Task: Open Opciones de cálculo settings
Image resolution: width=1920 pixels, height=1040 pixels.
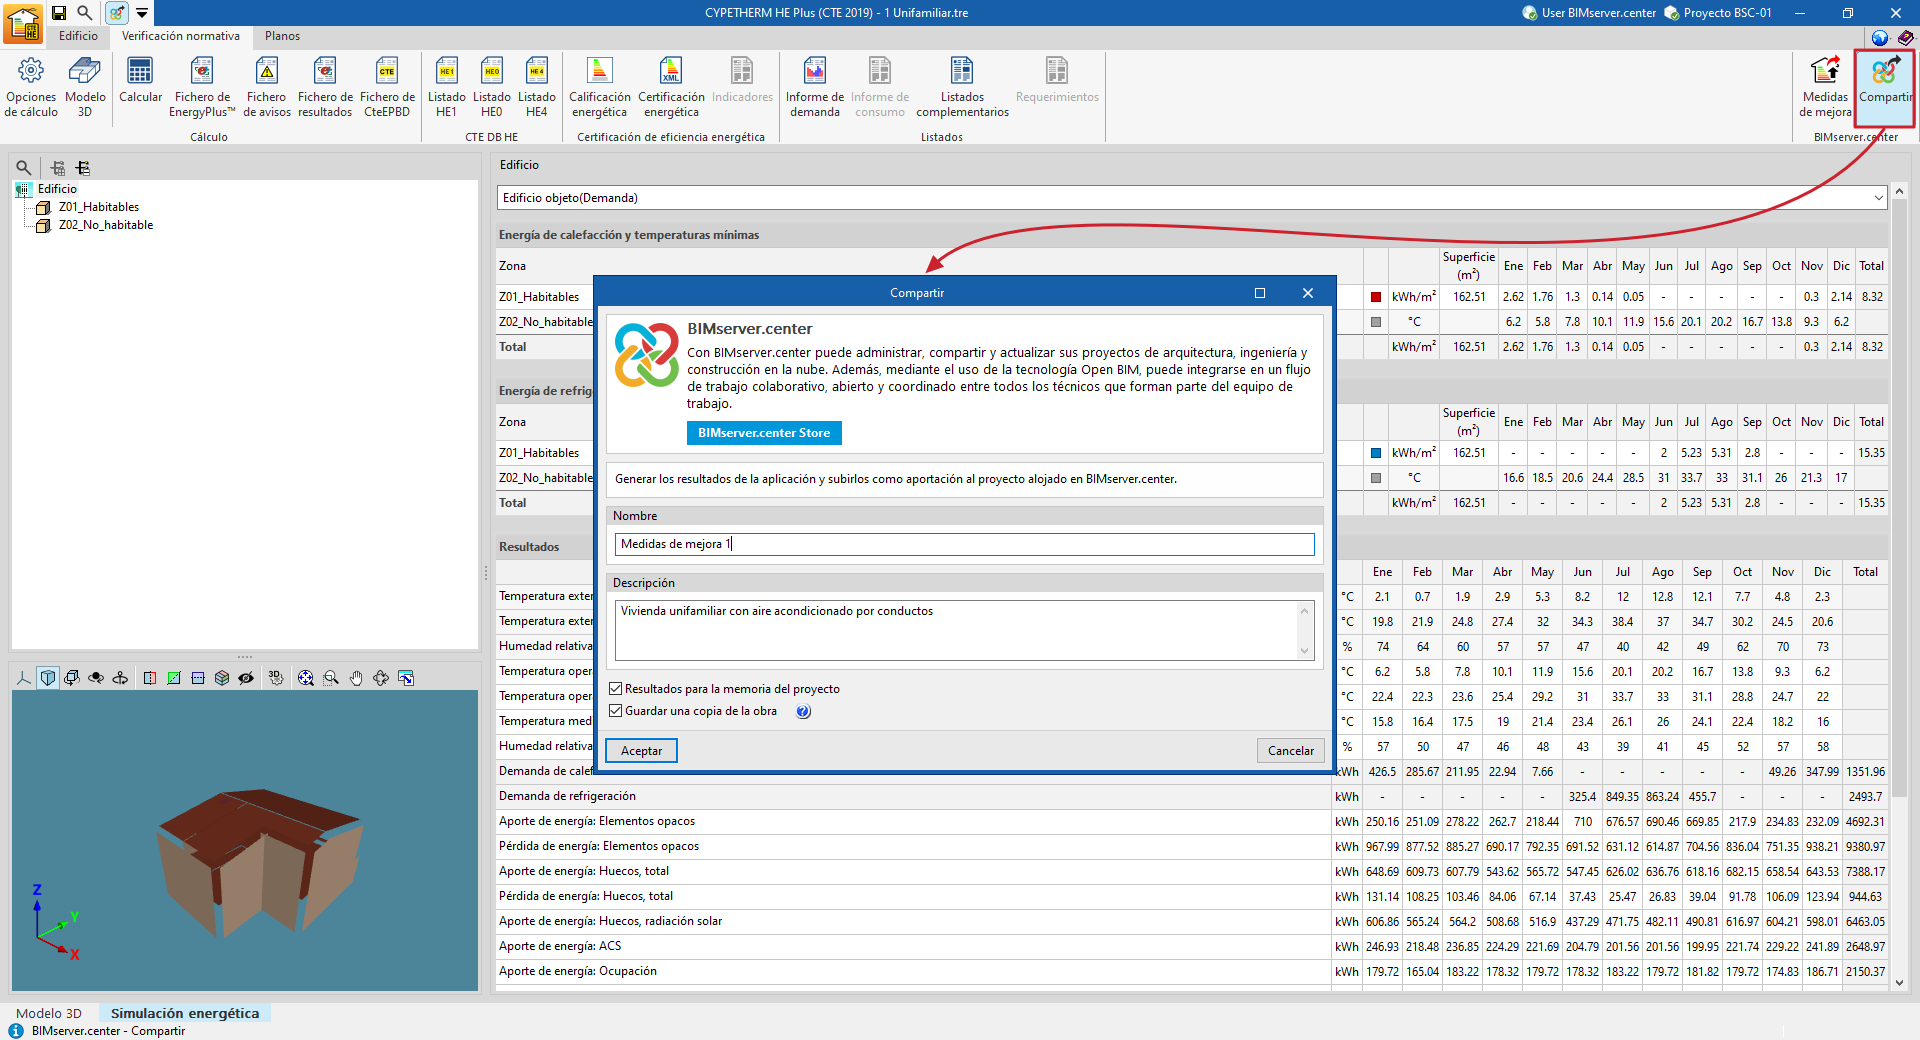Action: click(x=31, y=86)
